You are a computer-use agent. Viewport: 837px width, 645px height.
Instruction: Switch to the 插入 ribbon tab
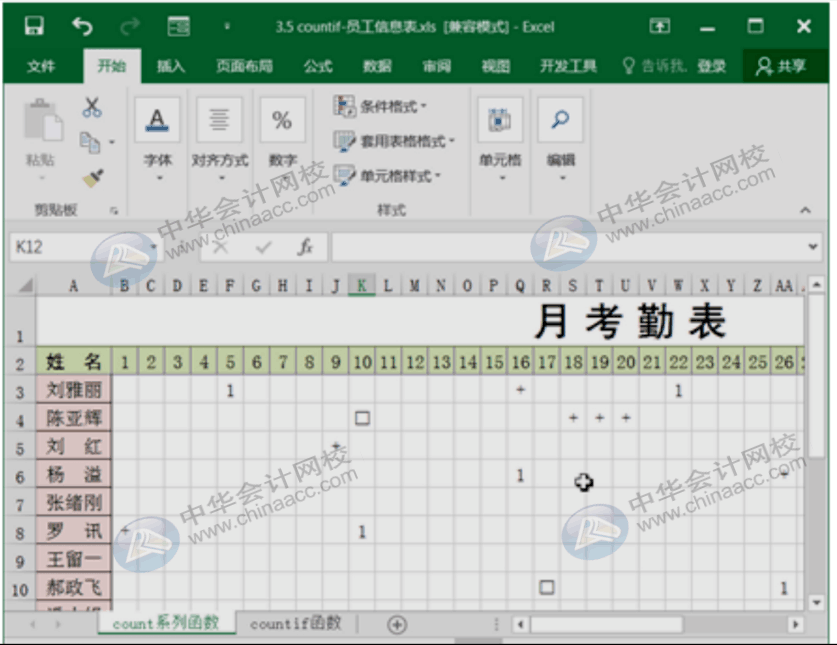170,66
